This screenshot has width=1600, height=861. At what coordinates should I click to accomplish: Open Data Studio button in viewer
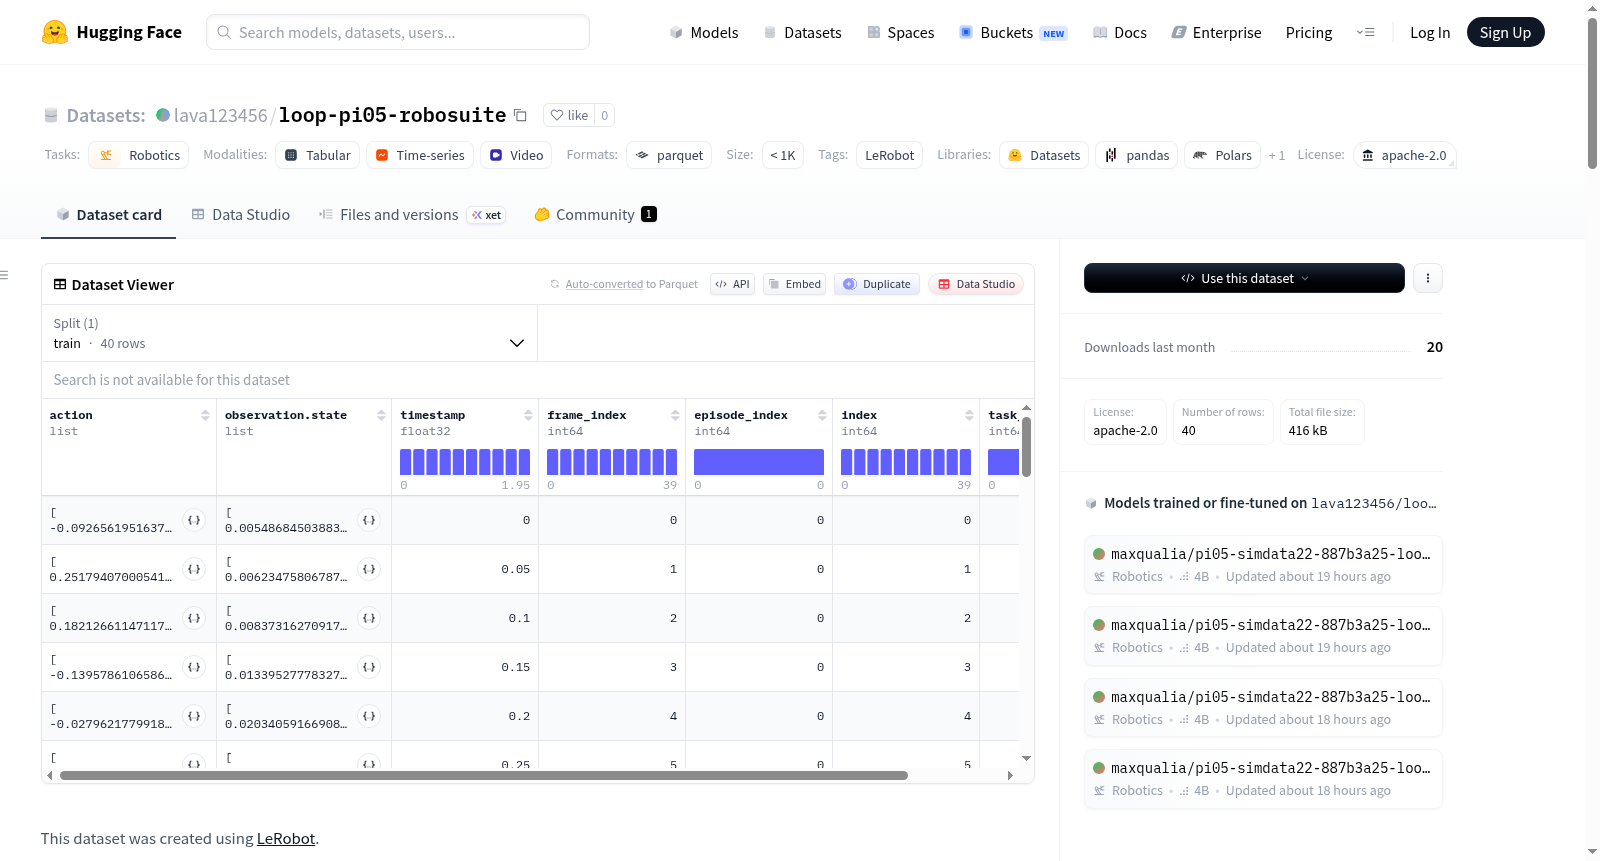click(x=976, y=284)
